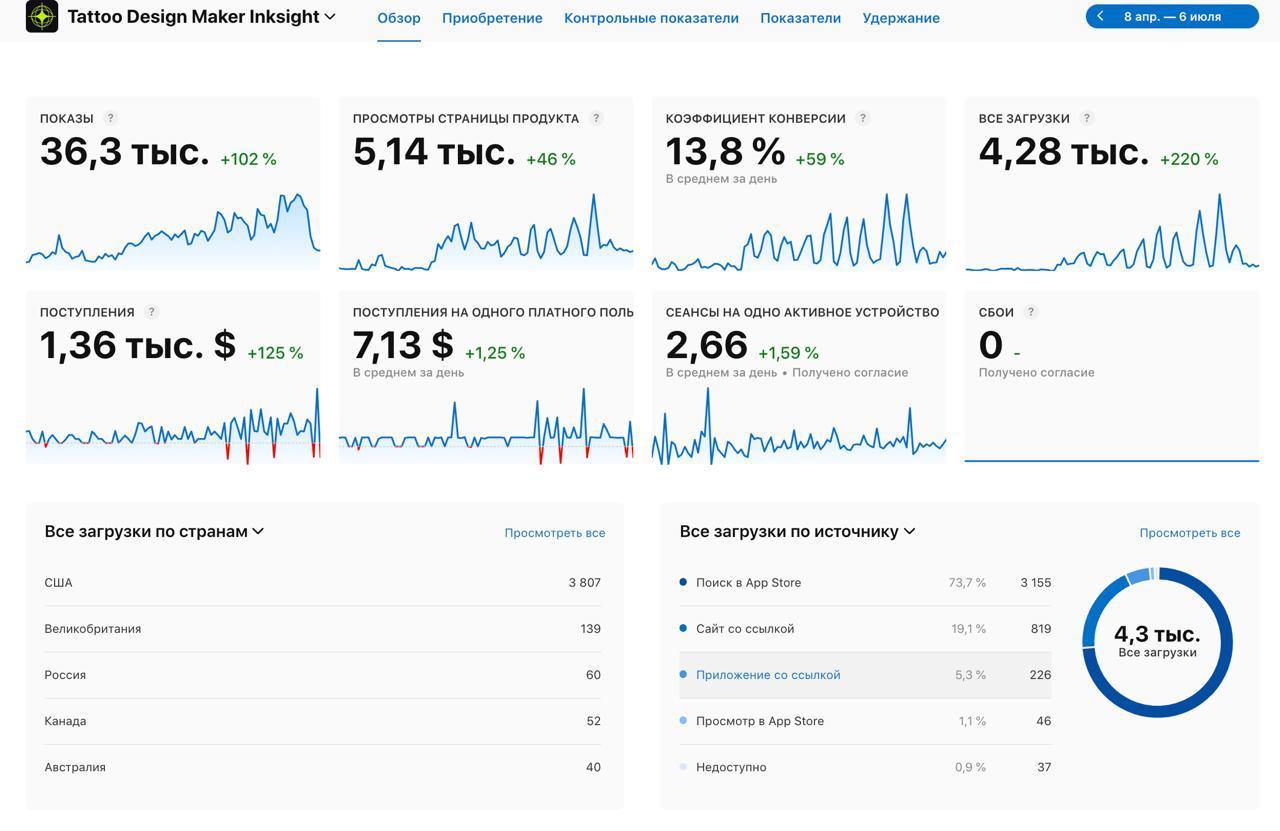Click the Tattoo Design Maker app icon

click(x=40, y=16)
